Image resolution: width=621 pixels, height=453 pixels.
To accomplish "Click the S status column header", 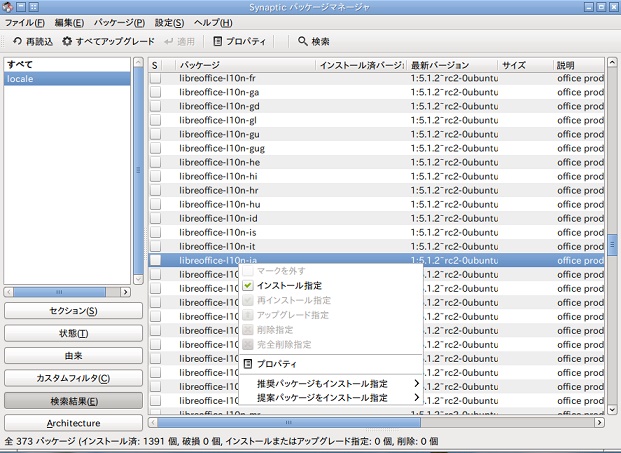I will click(155, 65).
